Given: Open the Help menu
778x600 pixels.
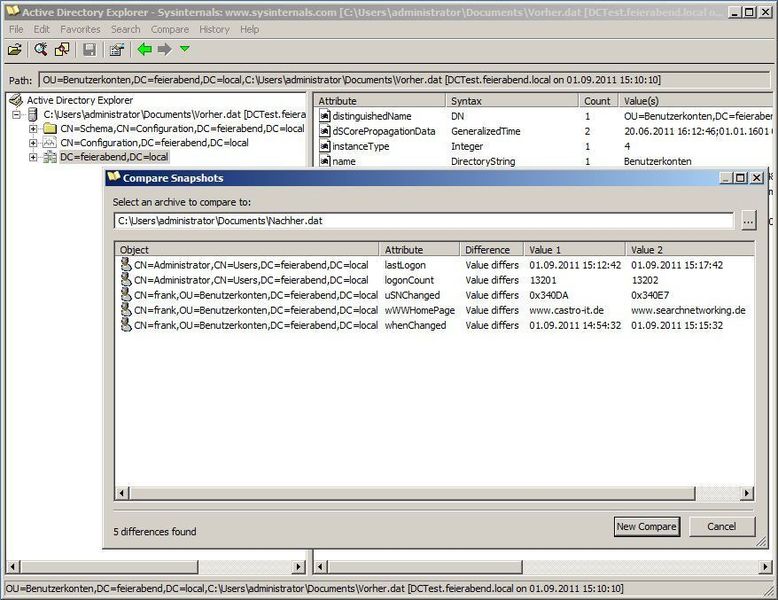Looking at the screenshot, I should [x=250, y=29].
